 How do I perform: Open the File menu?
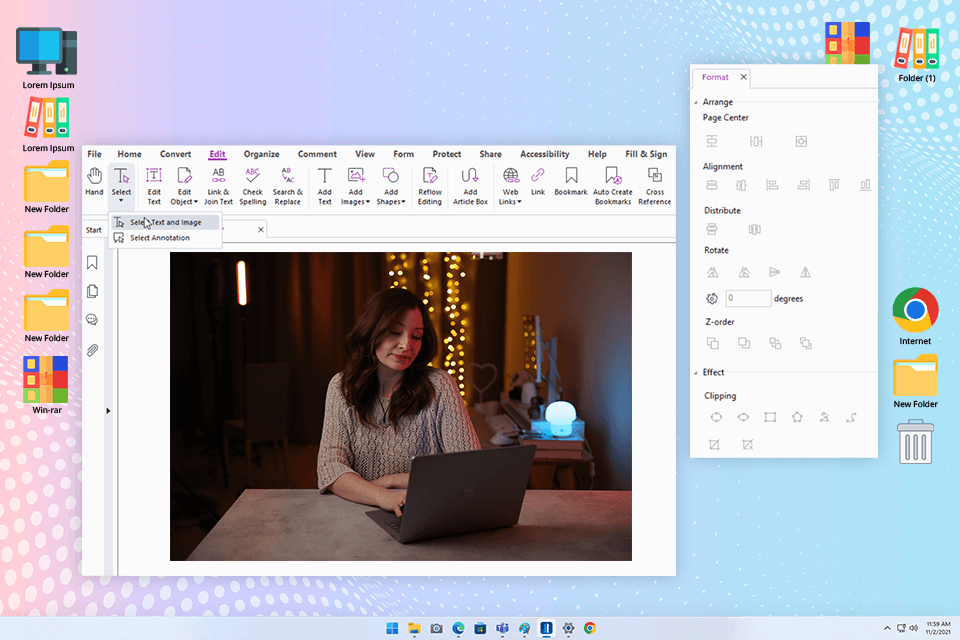(x=94, y=154)
